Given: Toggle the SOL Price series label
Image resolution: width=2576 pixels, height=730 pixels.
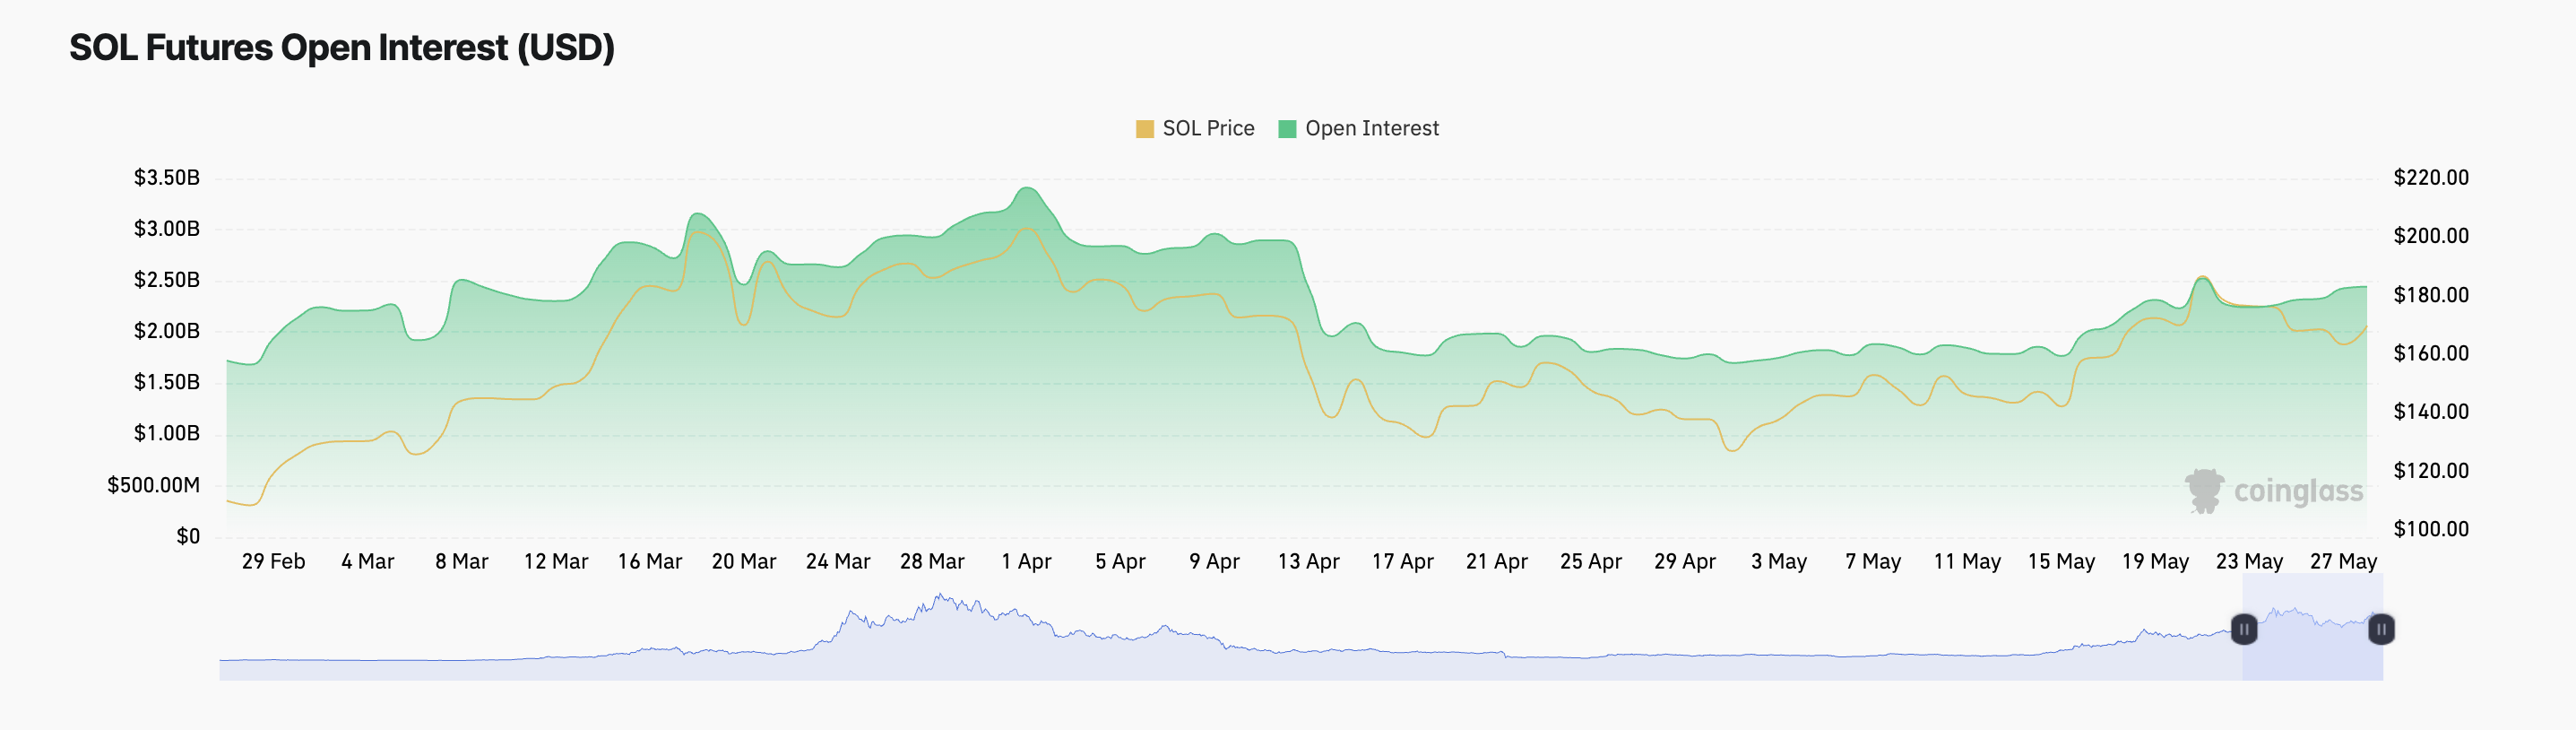Looking at the screenshot, I should pyautogui.click(x=1208, y=129).
